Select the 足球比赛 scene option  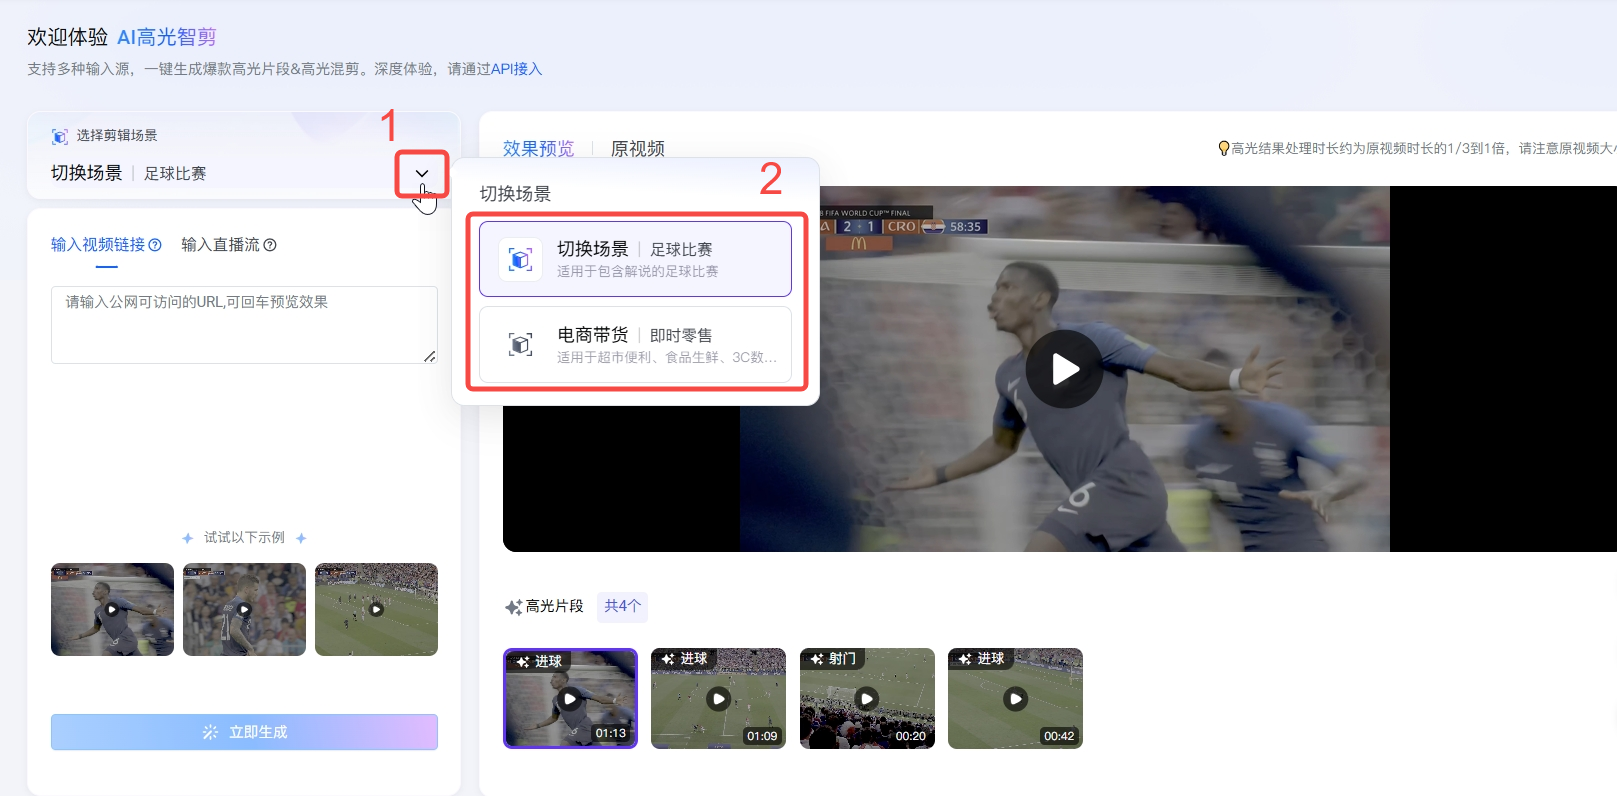pos(635,259)
